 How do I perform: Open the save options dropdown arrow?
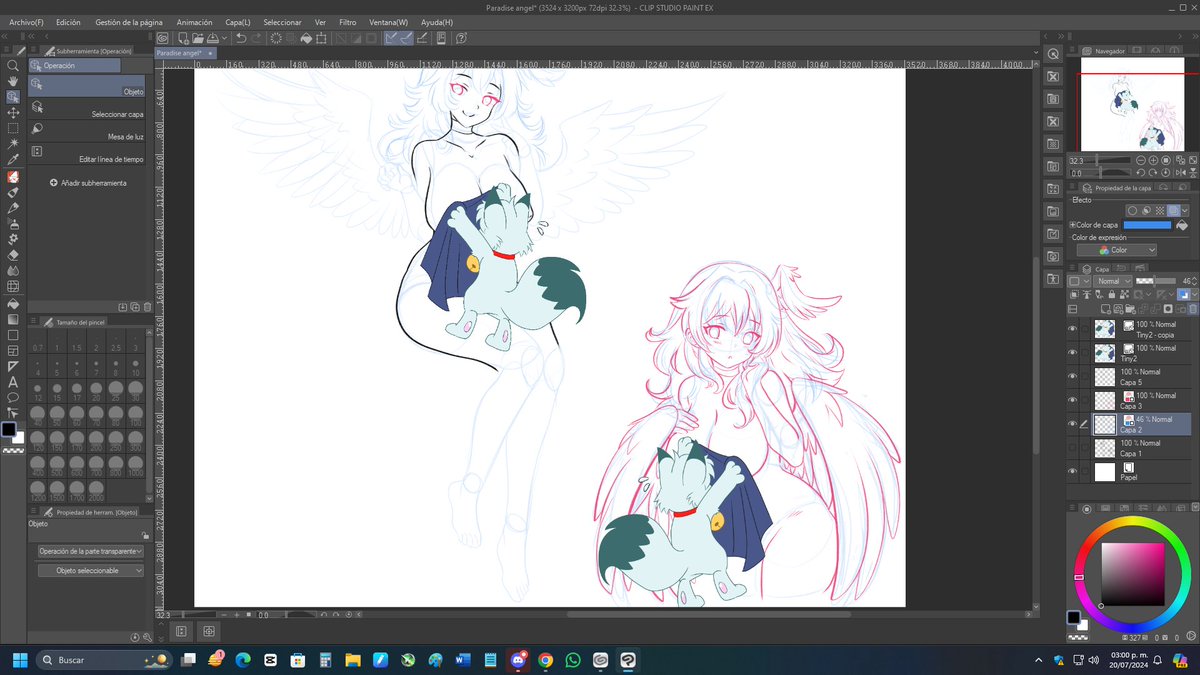[x=226, y=38]
